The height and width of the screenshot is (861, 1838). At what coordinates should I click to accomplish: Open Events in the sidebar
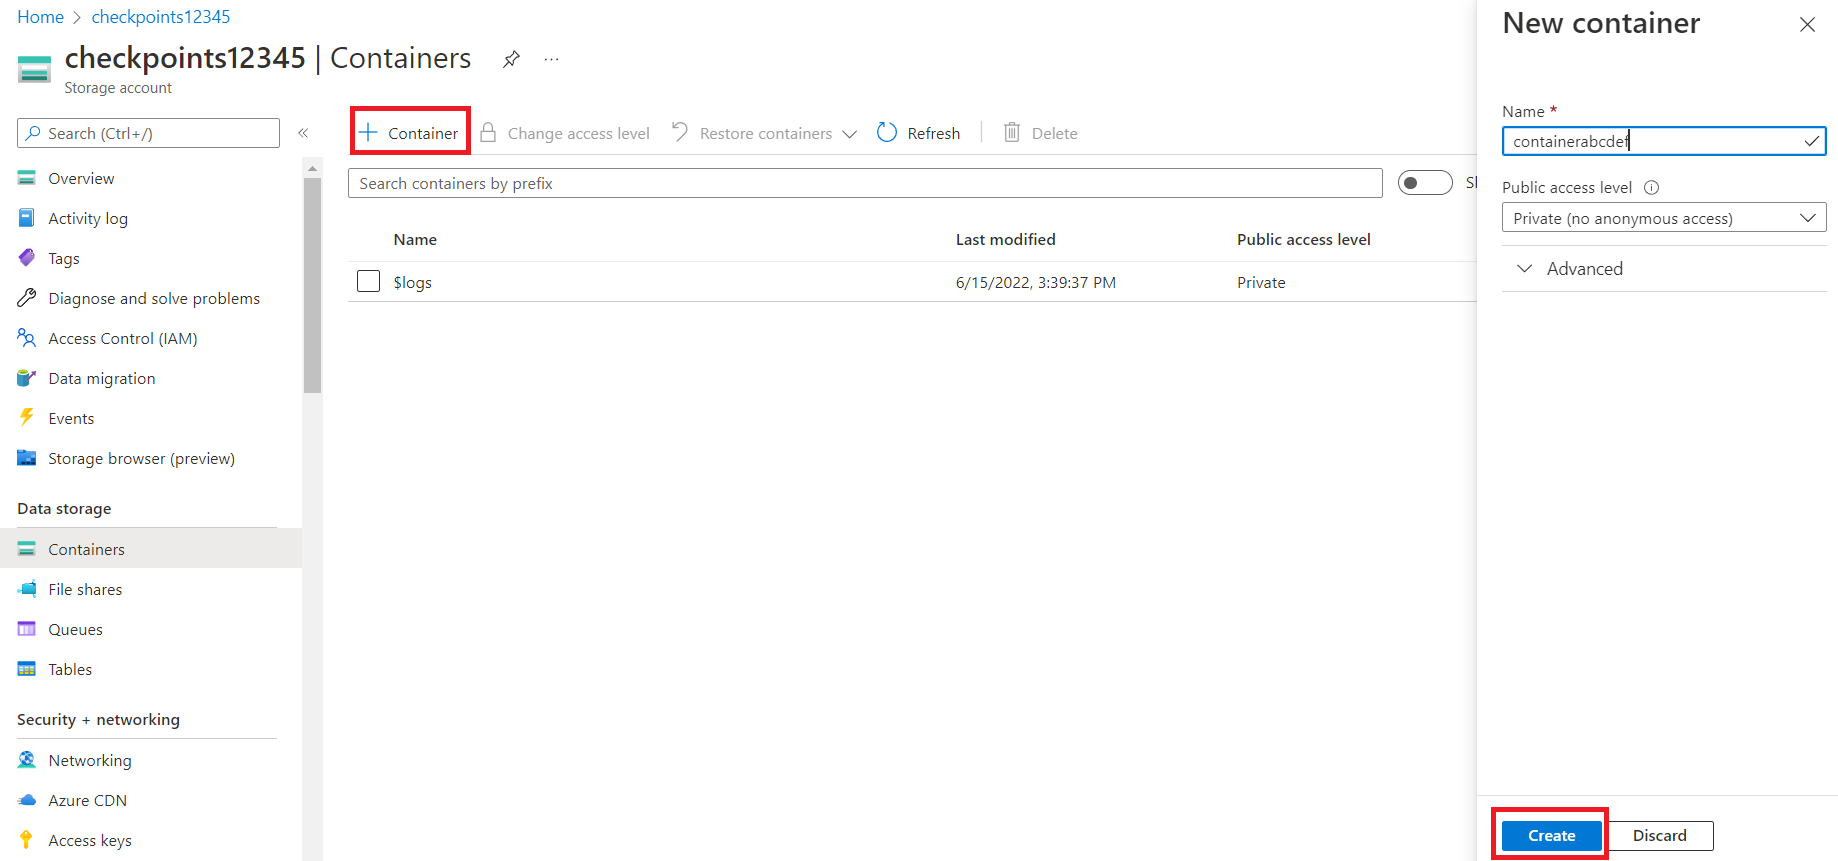tap(71, 418)
